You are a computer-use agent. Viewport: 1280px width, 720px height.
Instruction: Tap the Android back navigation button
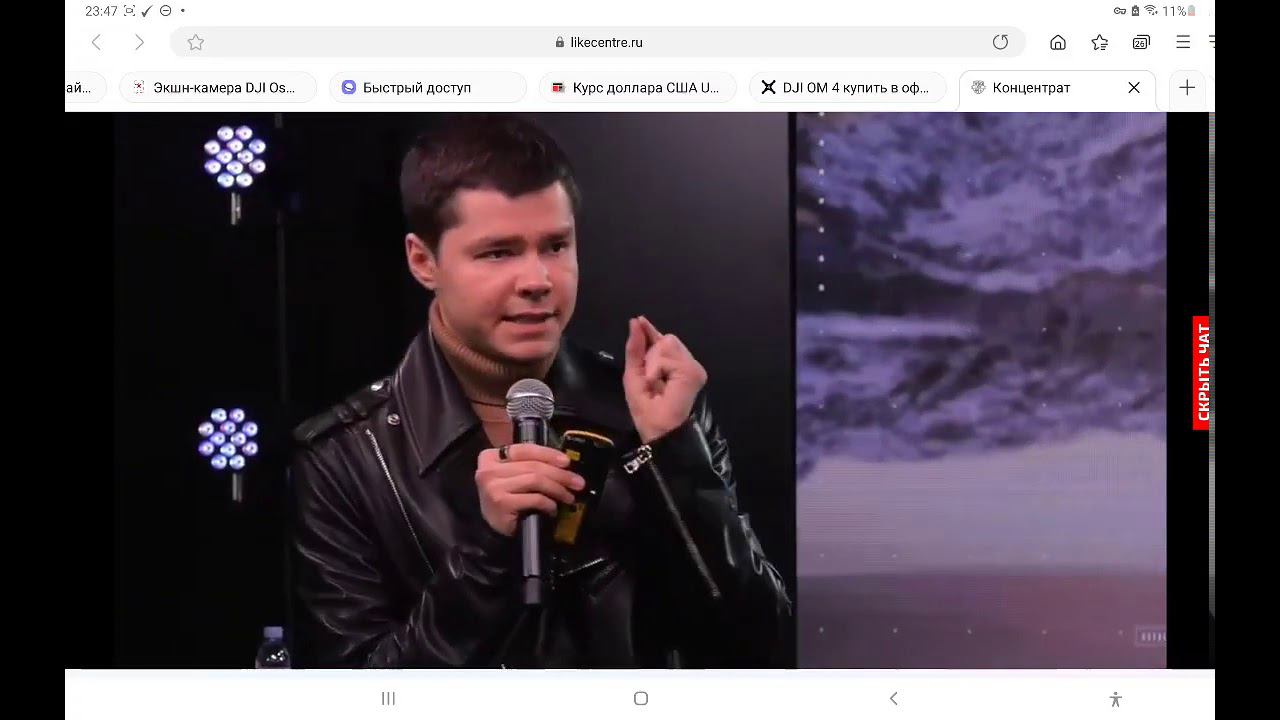pos(893,698)
